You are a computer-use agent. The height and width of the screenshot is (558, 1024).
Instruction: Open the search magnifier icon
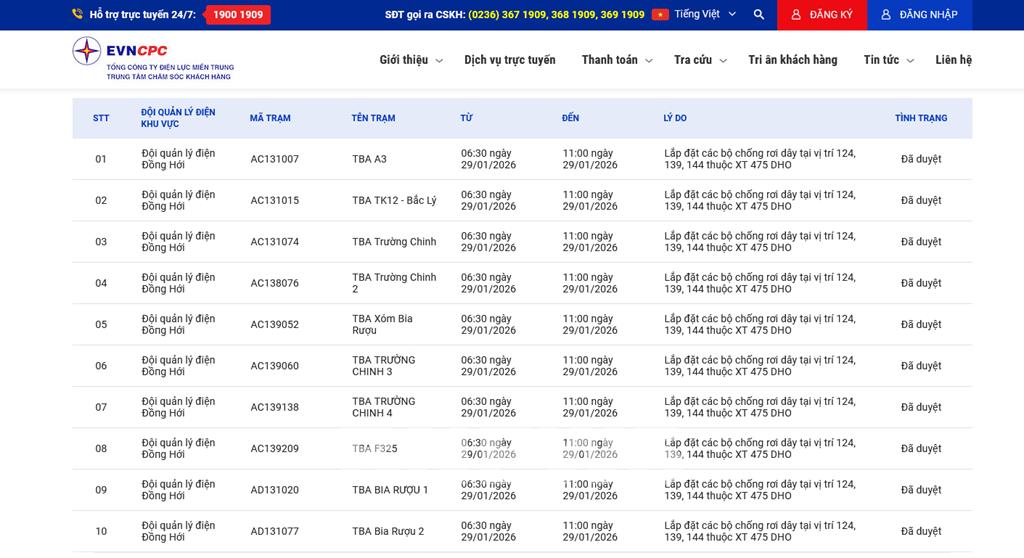(759, 15)
